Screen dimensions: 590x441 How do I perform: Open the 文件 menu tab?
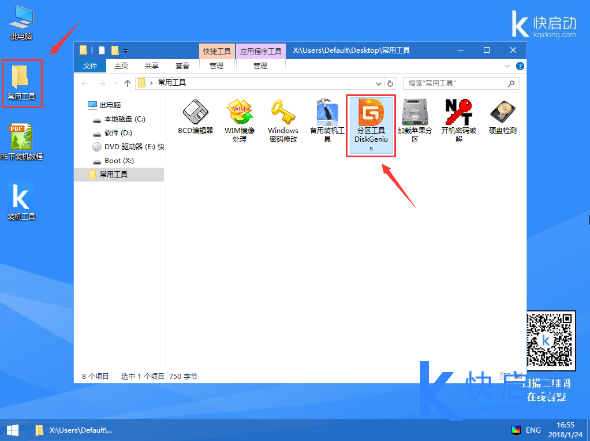pos(90,66)
